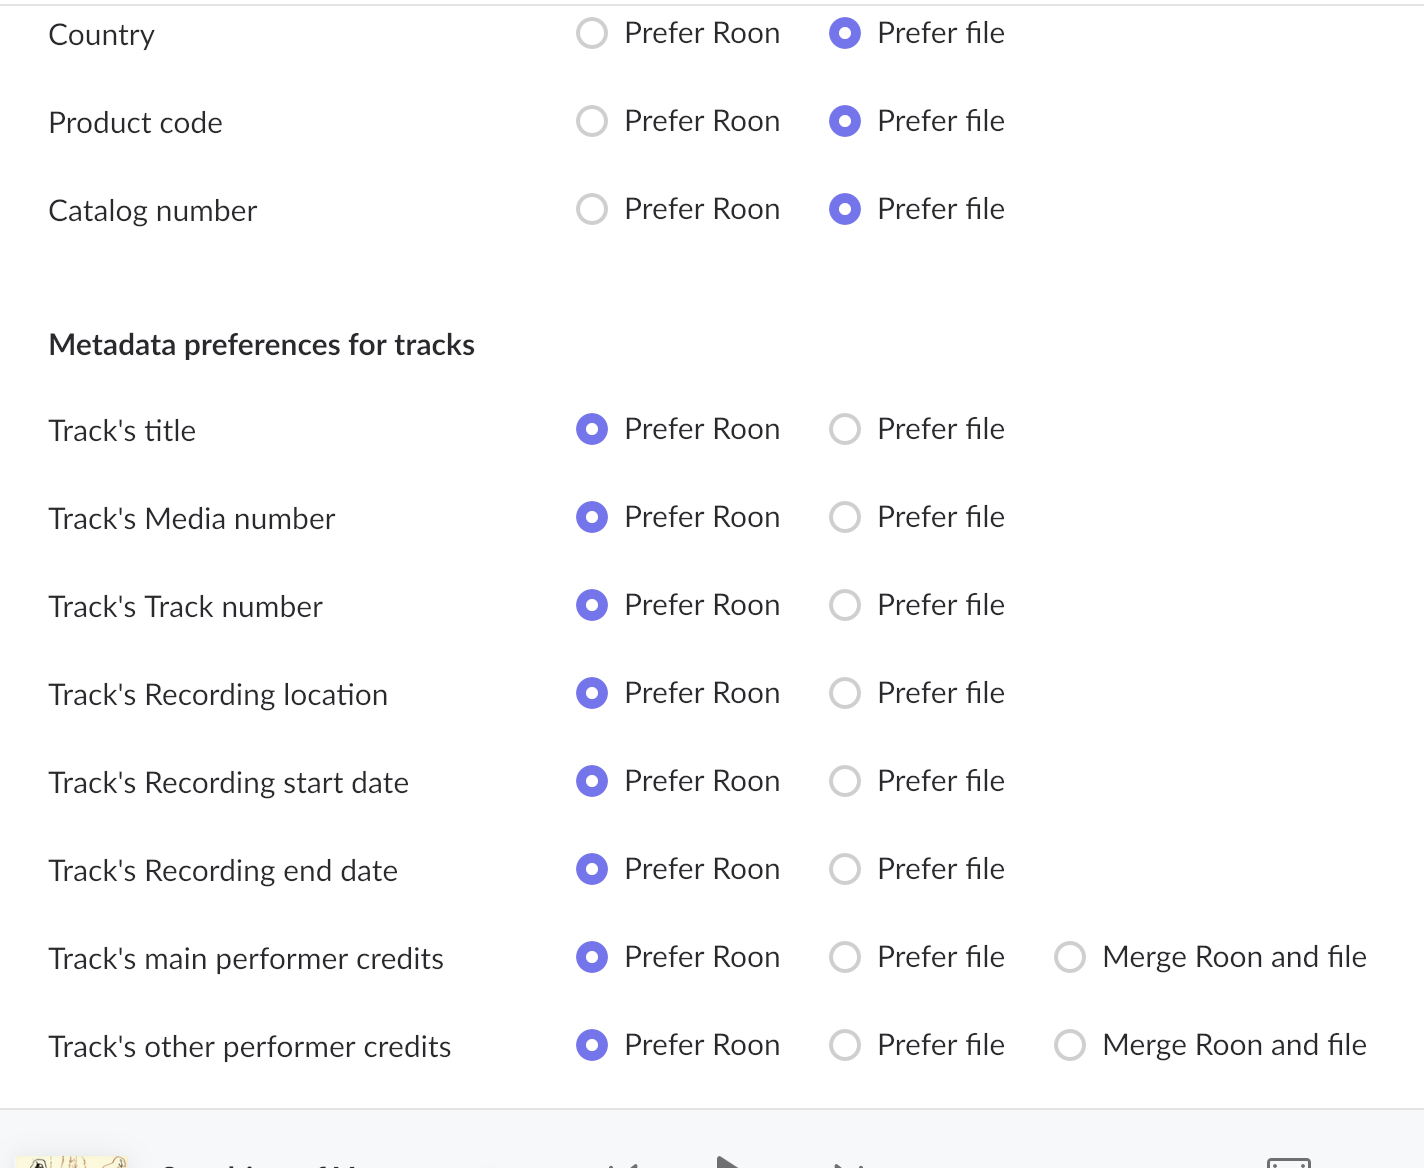Click the Metadata preferences for tracks heading
Screen dimensions: 1424x1168
261,345
